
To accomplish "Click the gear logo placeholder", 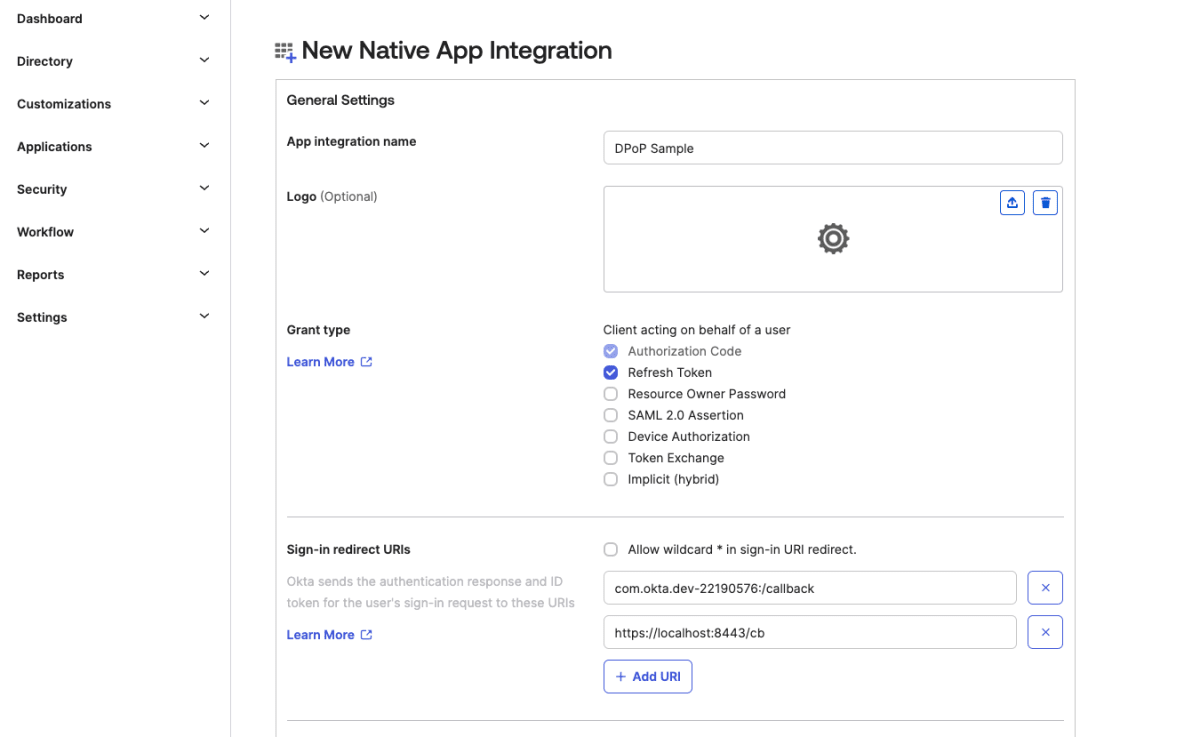I will (x=833, y=239).
